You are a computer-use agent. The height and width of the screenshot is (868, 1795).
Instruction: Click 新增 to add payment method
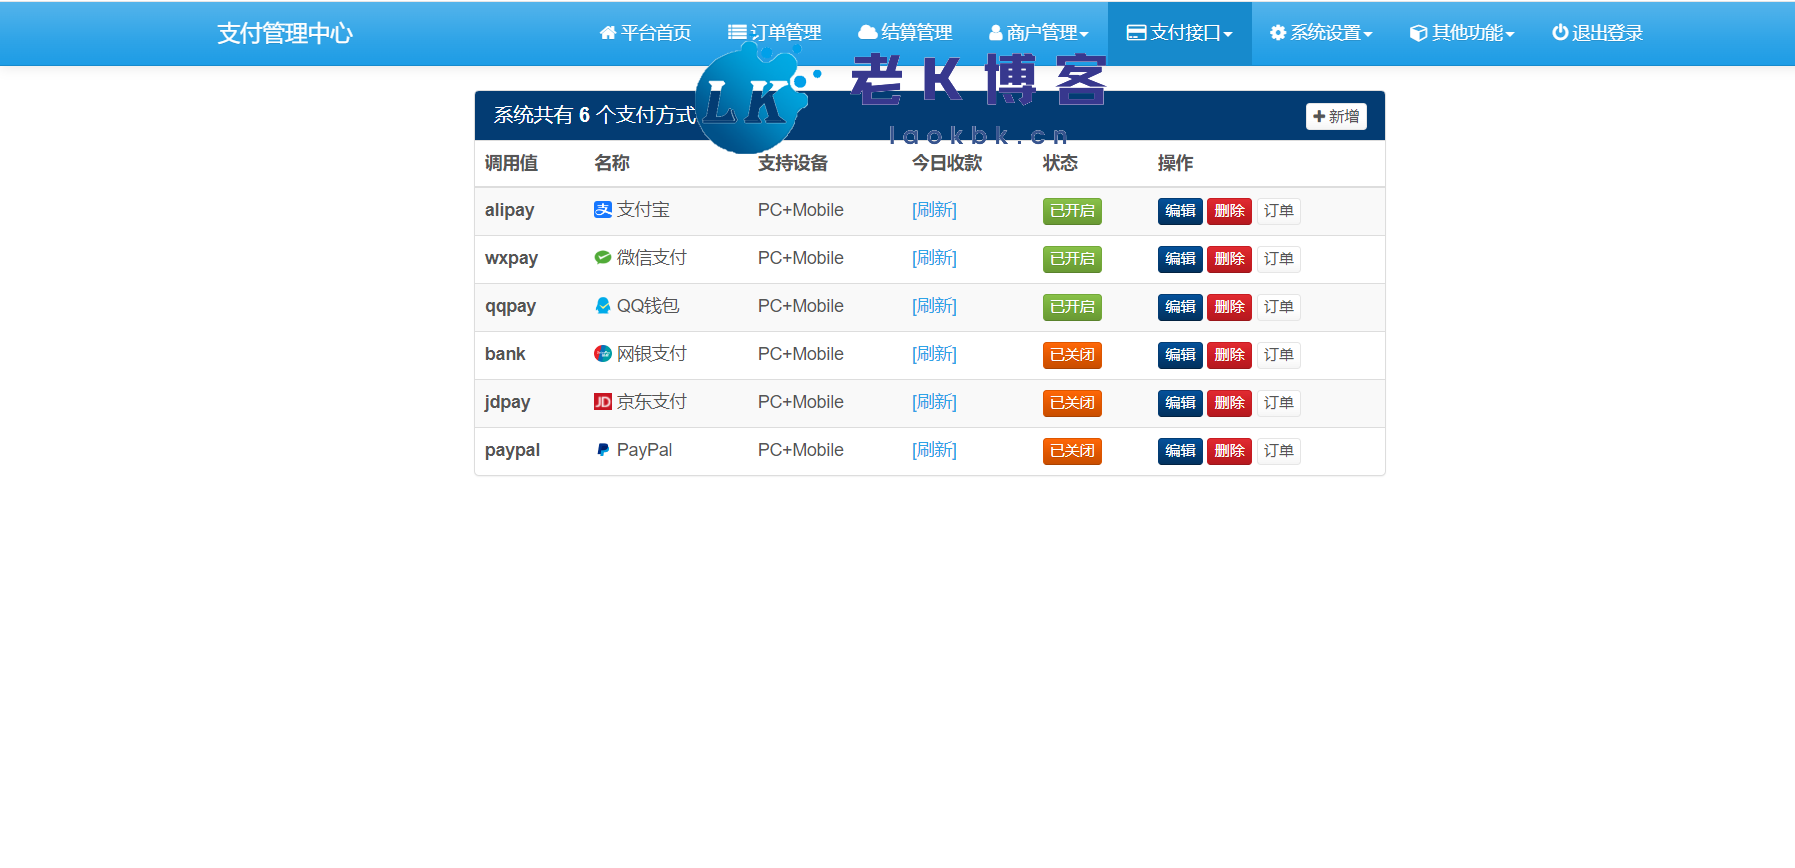coord(1336,117)
